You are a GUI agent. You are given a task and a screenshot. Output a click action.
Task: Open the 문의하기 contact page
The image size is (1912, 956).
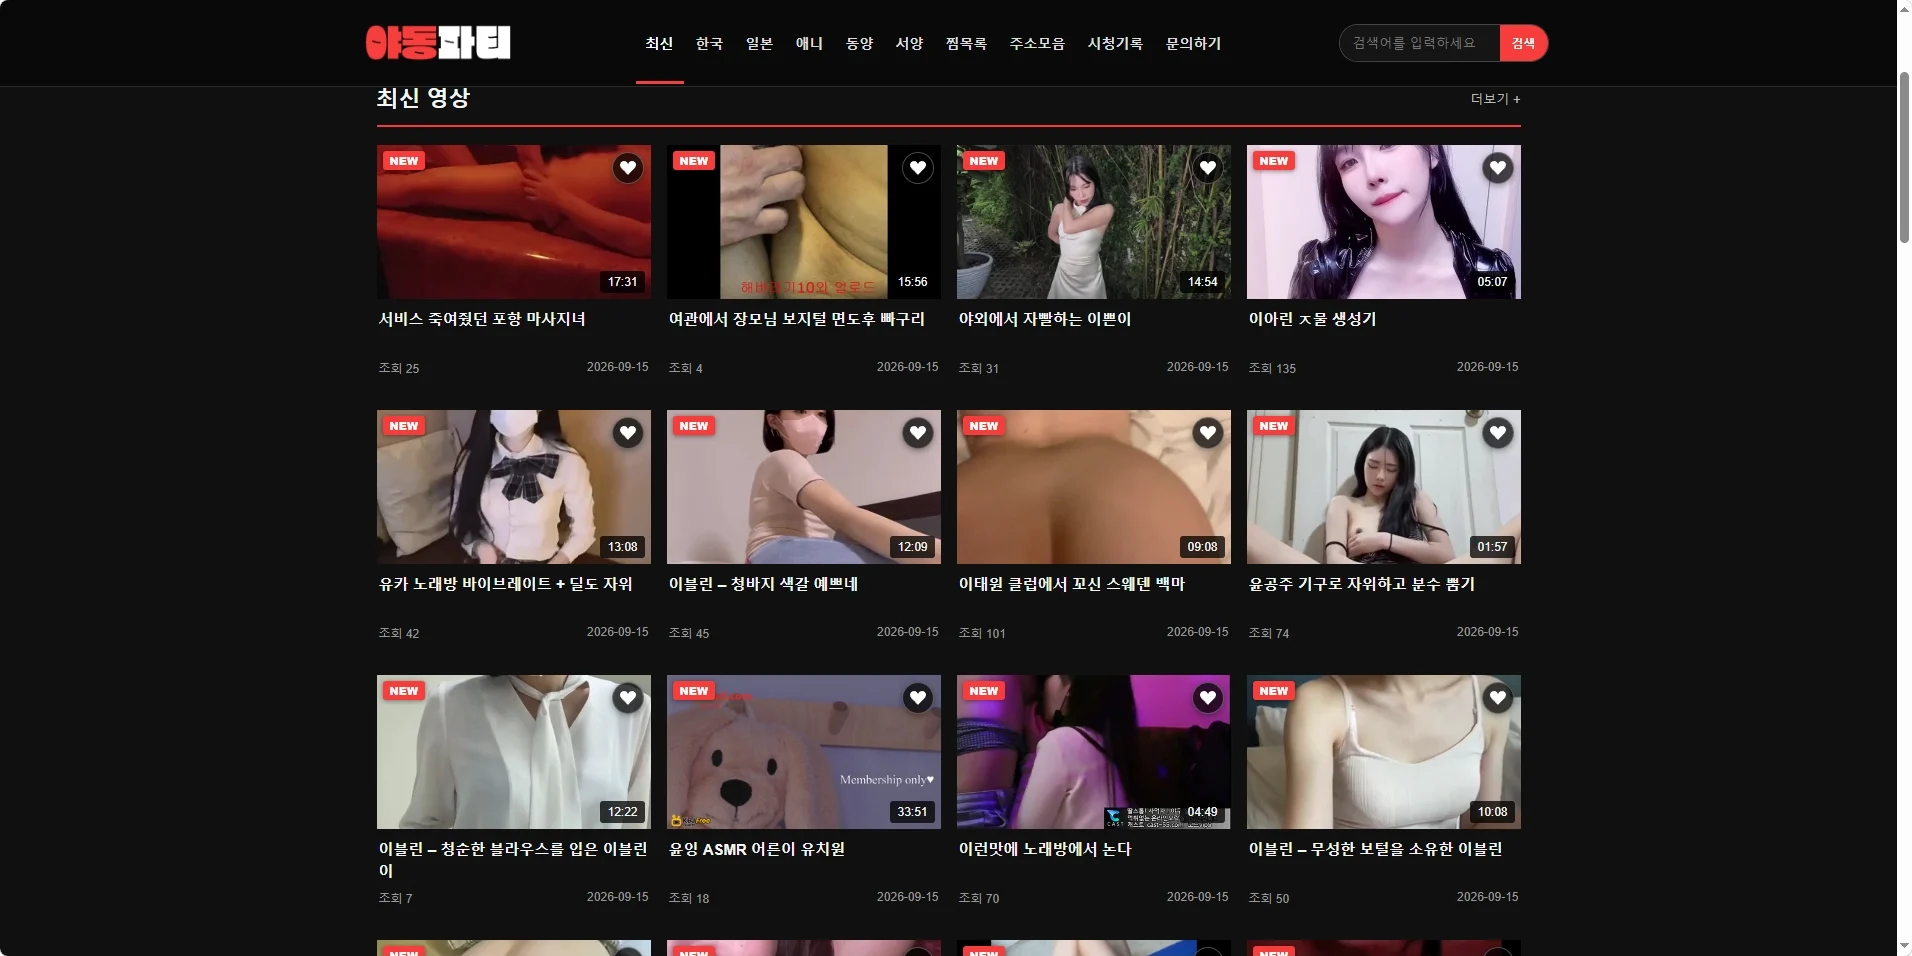click(1193, 43)
